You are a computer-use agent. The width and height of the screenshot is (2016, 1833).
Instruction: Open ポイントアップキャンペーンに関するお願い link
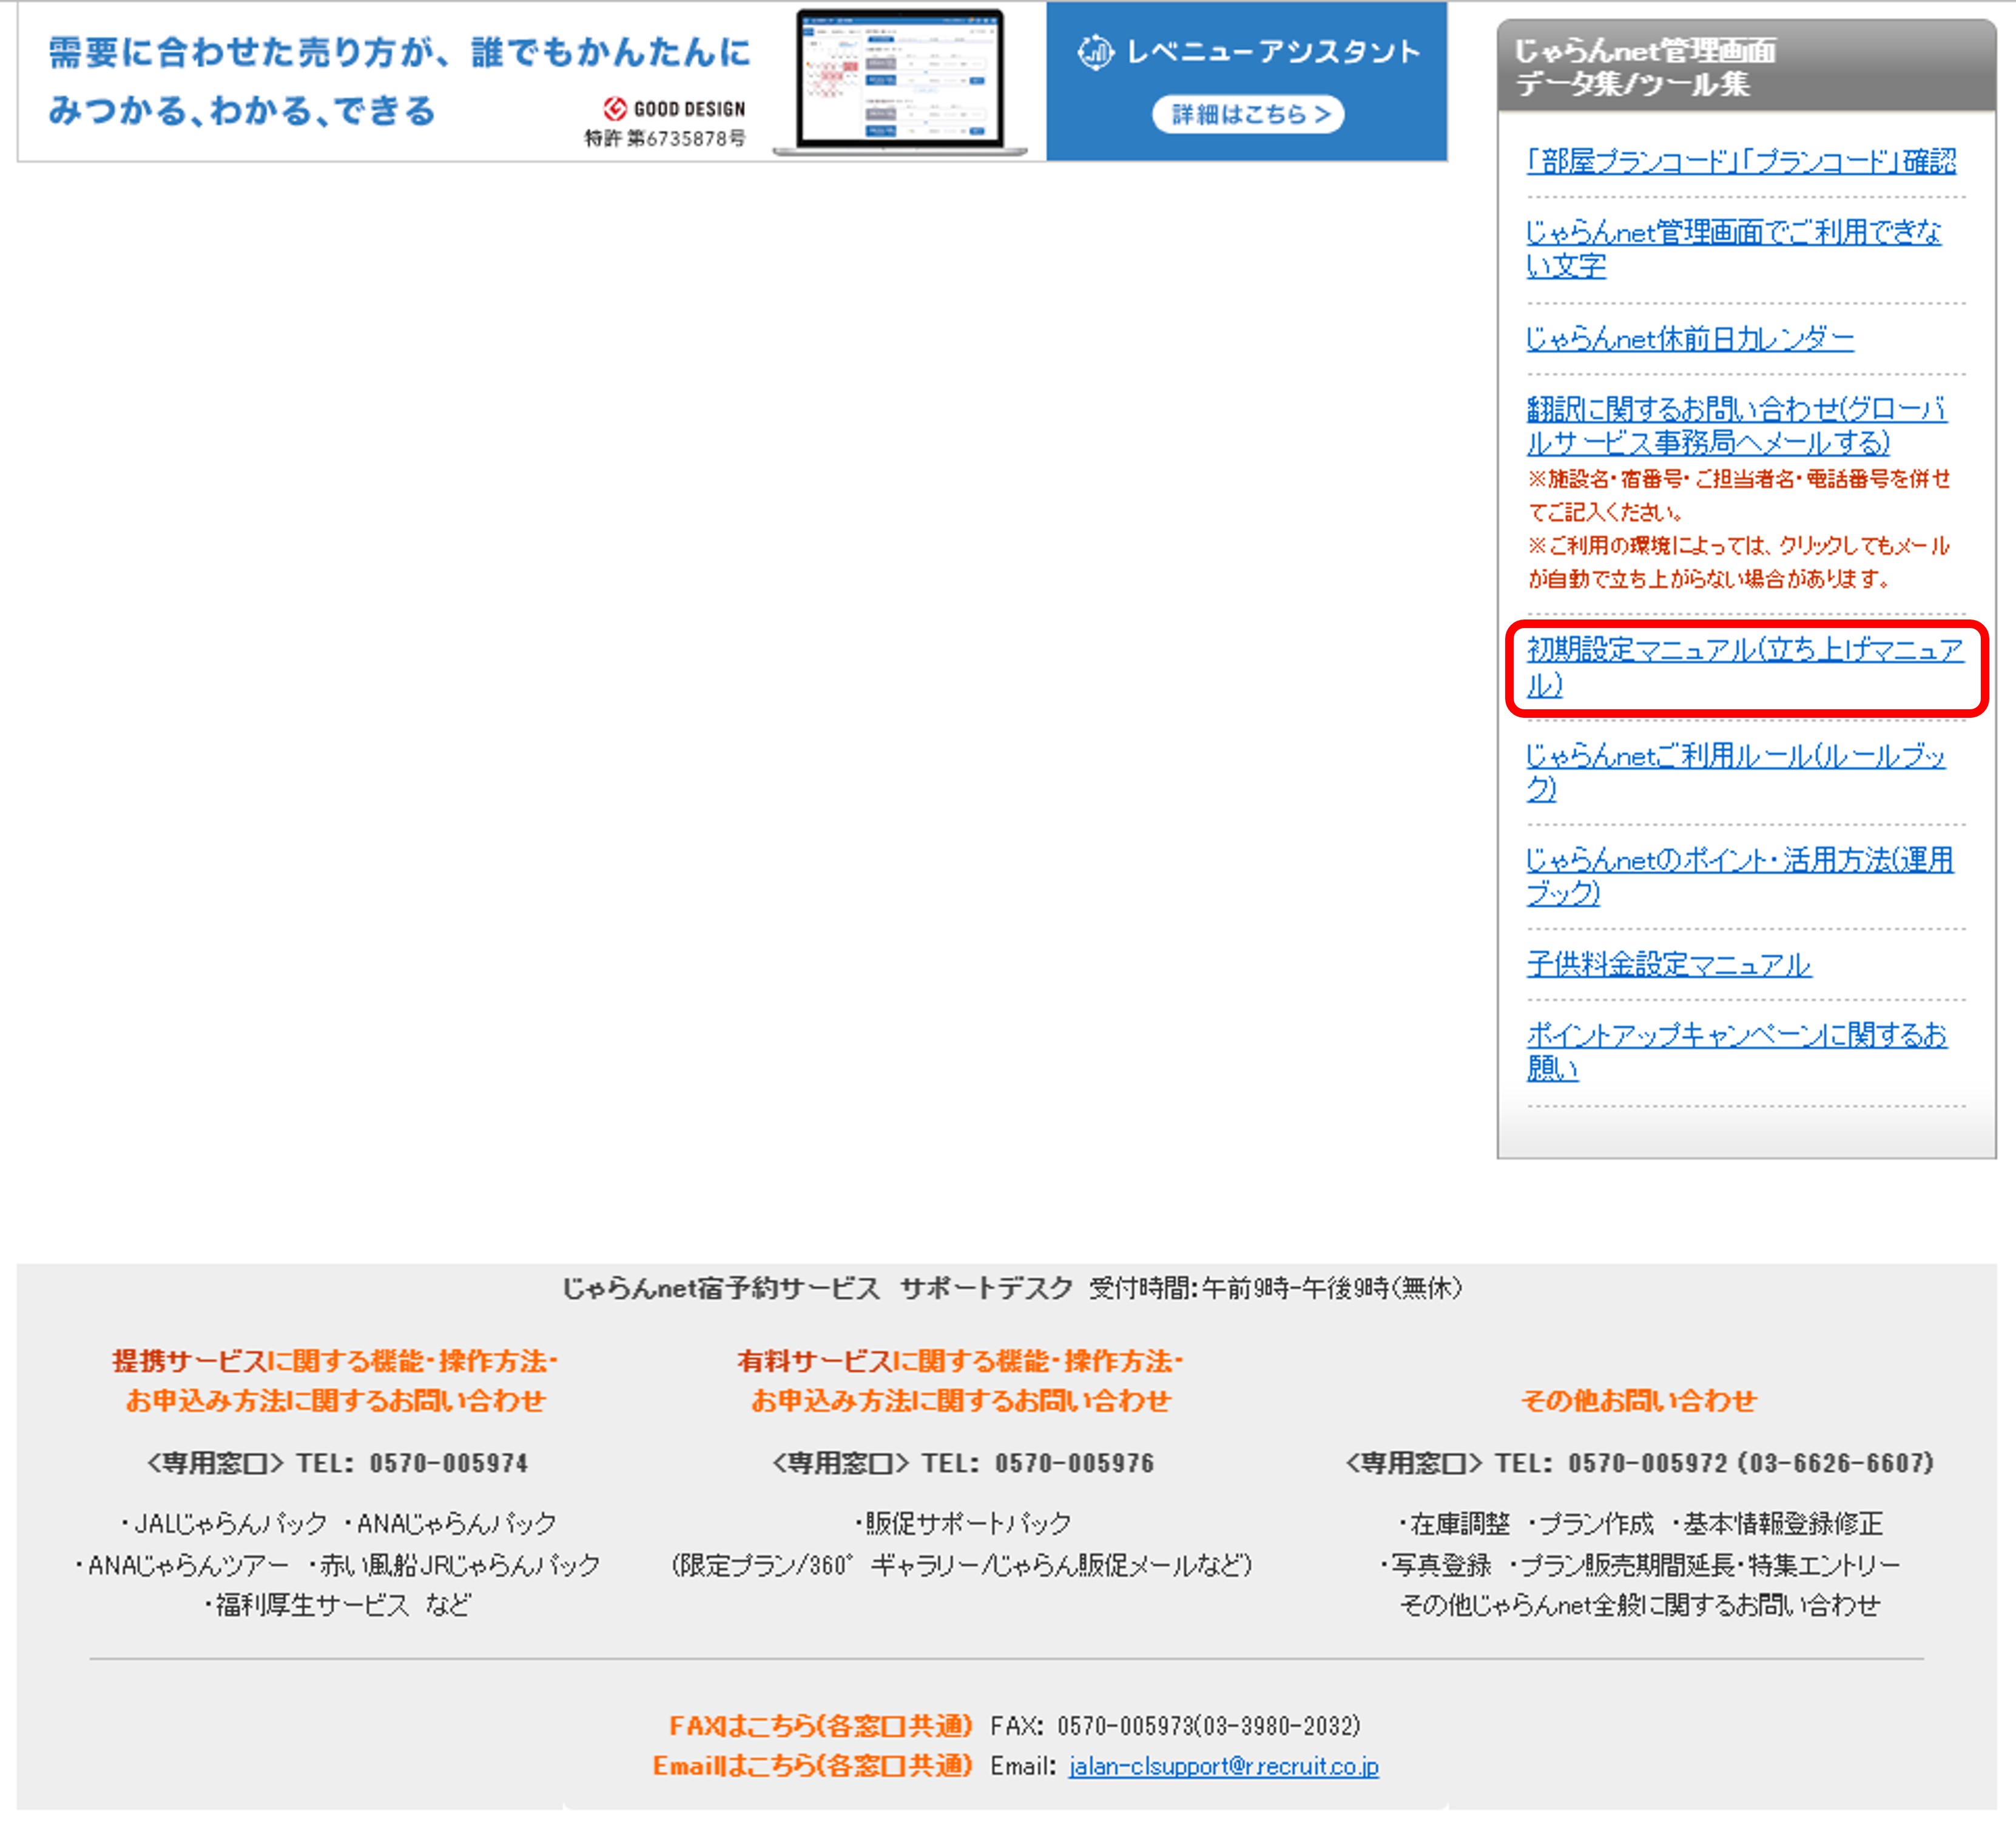click(x=1736, y=1034)
